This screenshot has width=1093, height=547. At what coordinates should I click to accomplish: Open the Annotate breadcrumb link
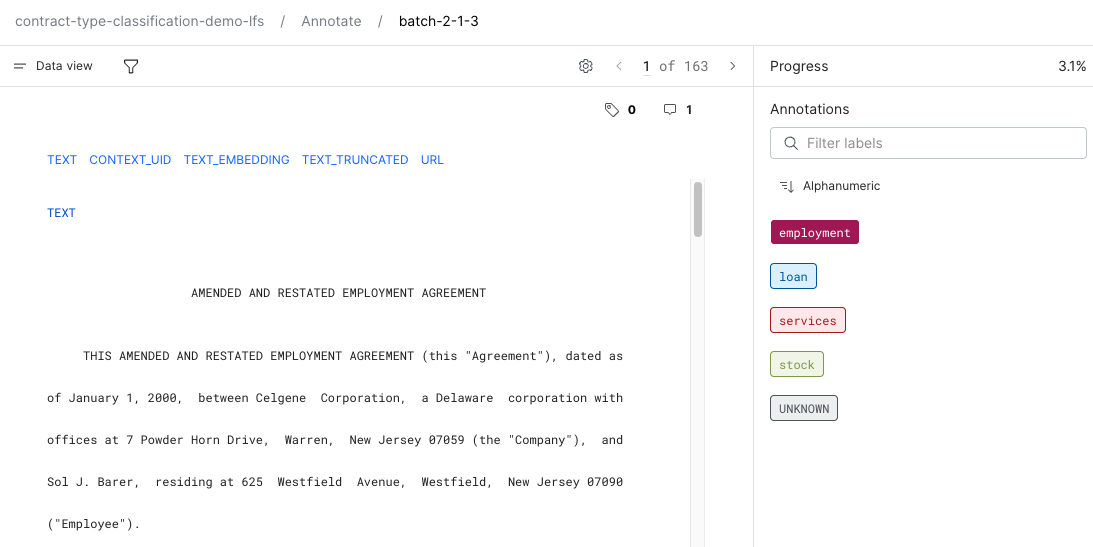[x=331, y=21]
